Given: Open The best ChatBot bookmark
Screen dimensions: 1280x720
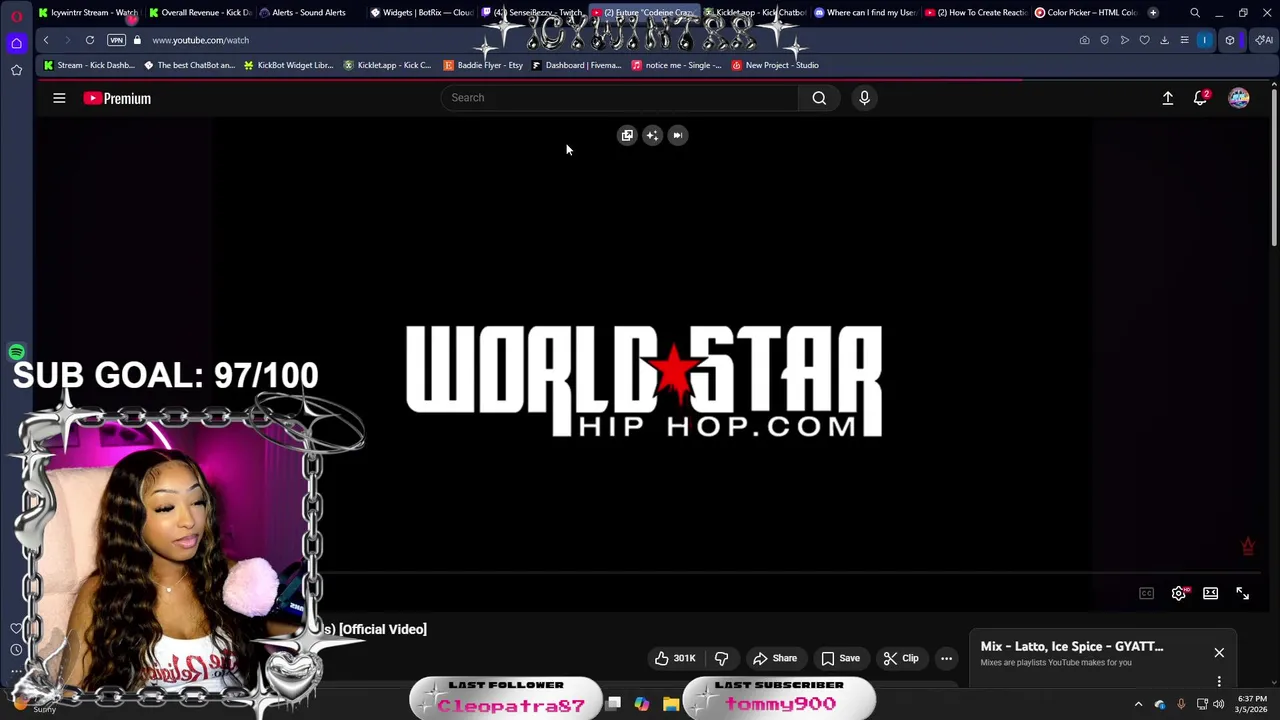Looking at the screenshot, I should [189, 65].
